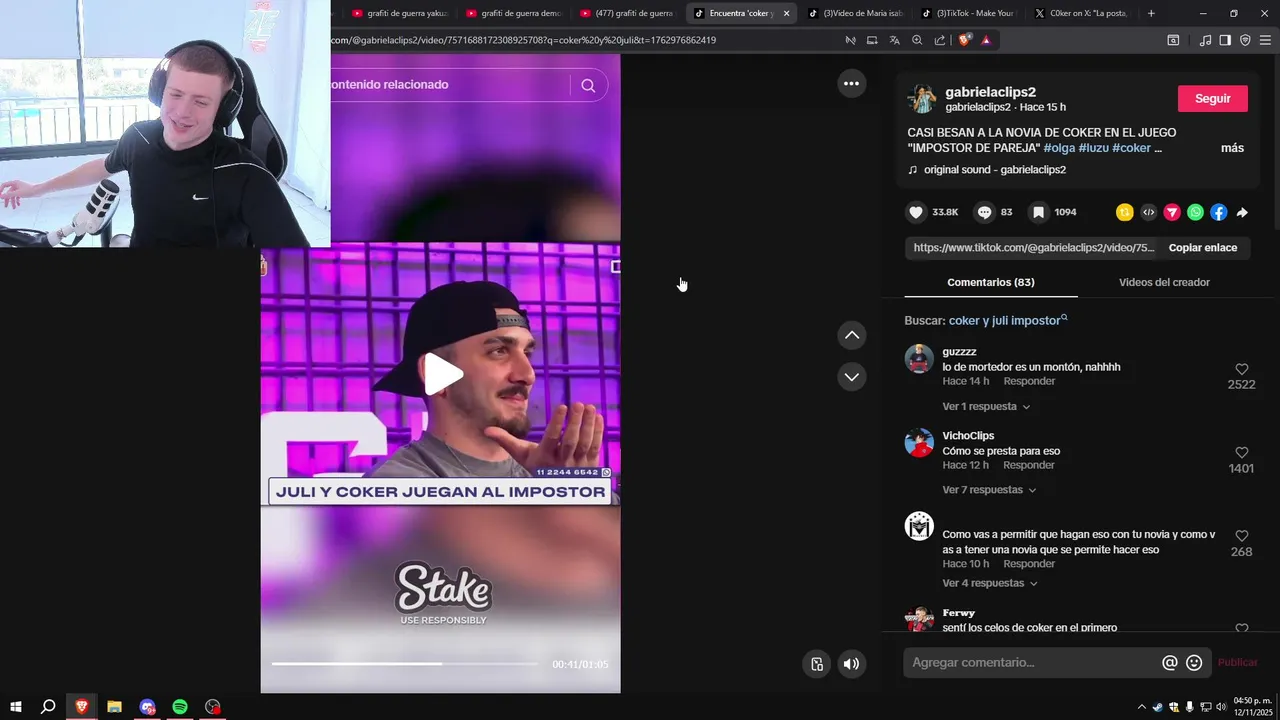Screen dimensions: 1280x720
Task: Click share page icon in address bar
Action: click(940, 40)
